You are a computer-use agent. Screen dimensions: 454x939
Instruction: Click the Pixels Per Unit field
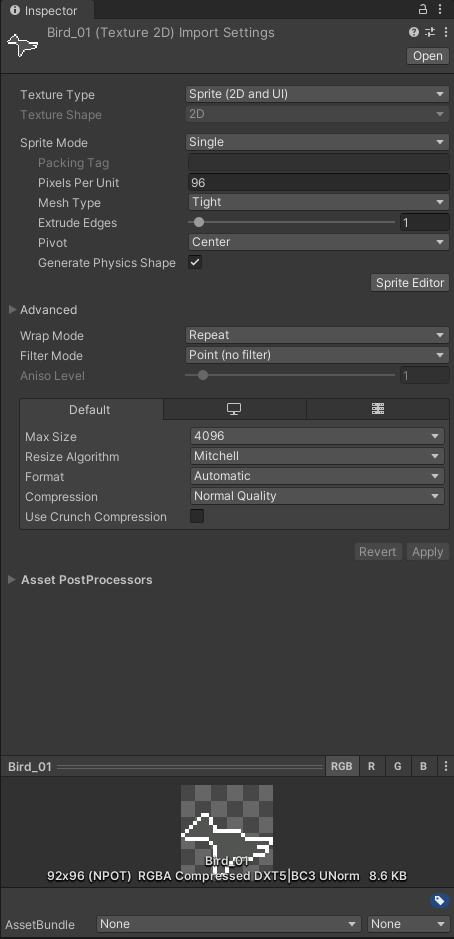click(318, 182)
